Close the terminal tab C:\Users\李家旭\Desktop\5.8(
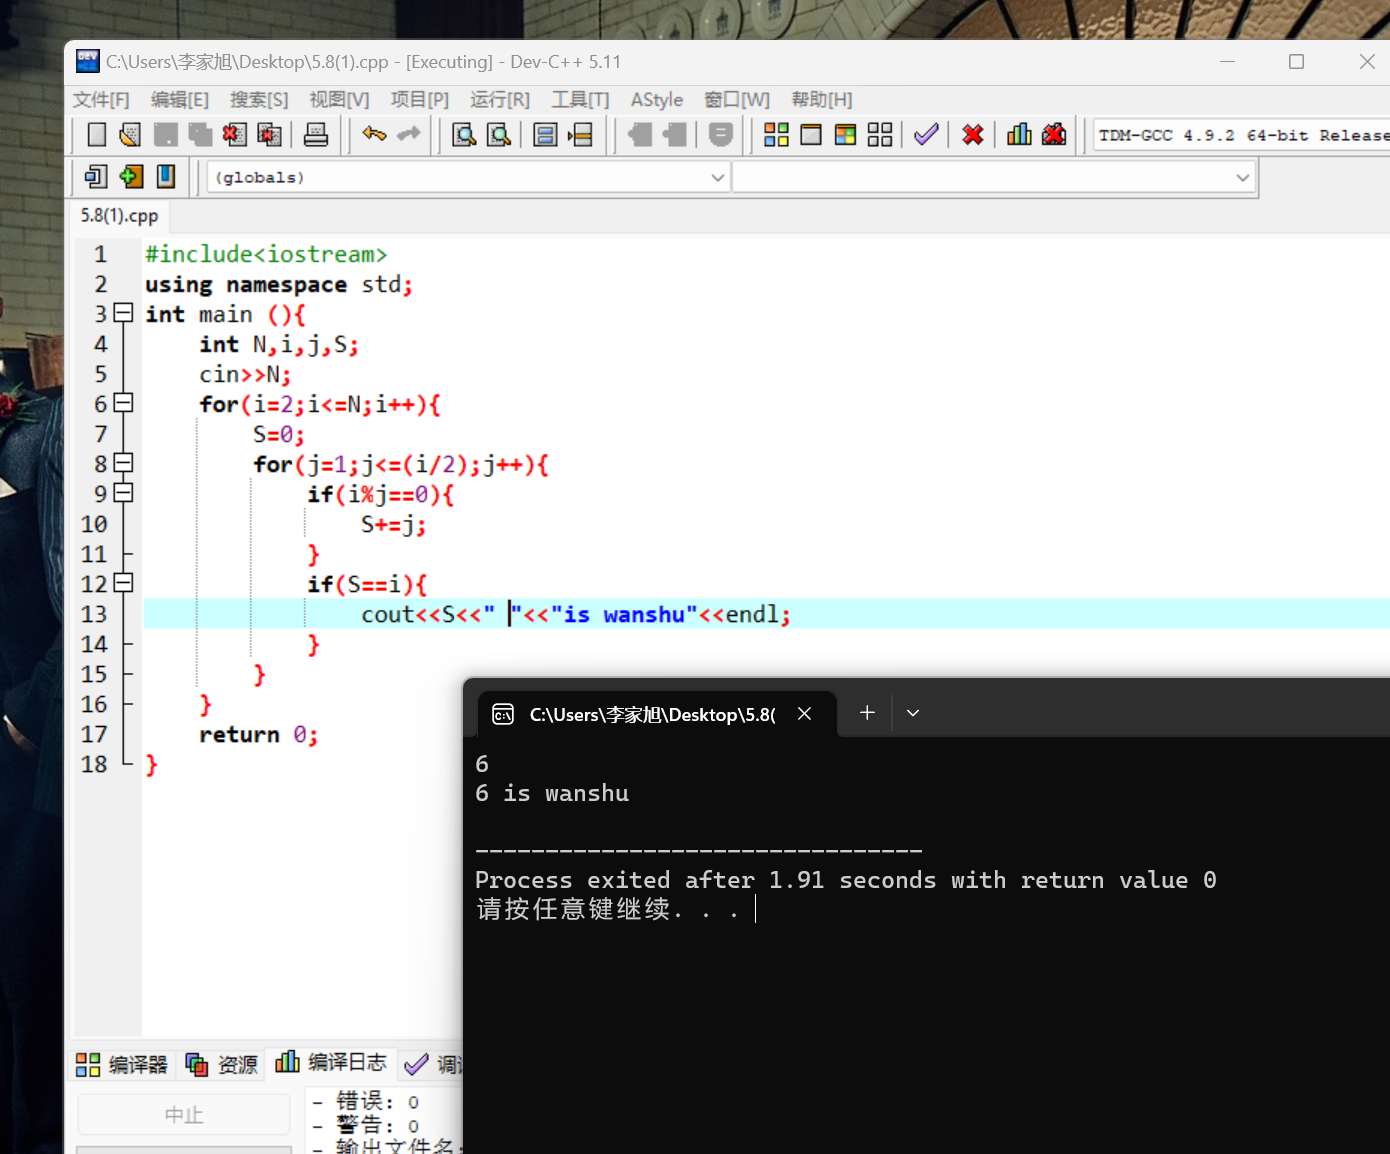 click(x=804, y=714)
